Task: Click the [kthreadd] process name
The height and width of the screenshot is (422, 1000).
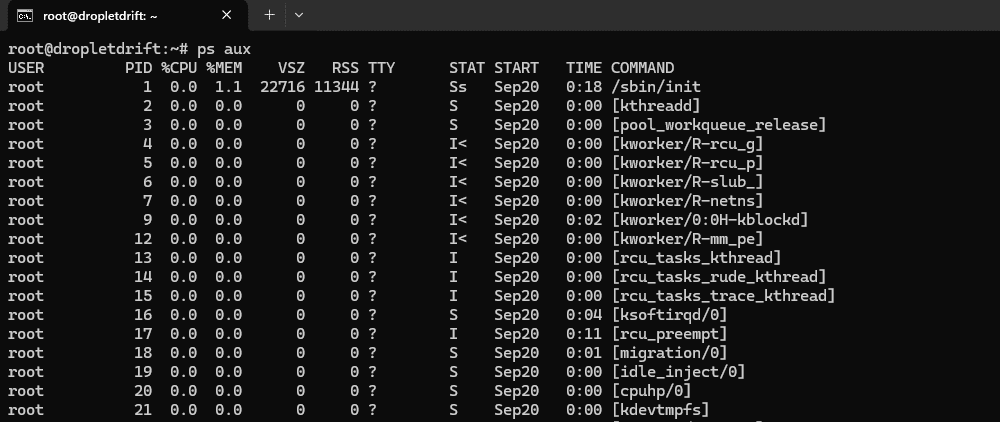Action: (x=656, y=106)
